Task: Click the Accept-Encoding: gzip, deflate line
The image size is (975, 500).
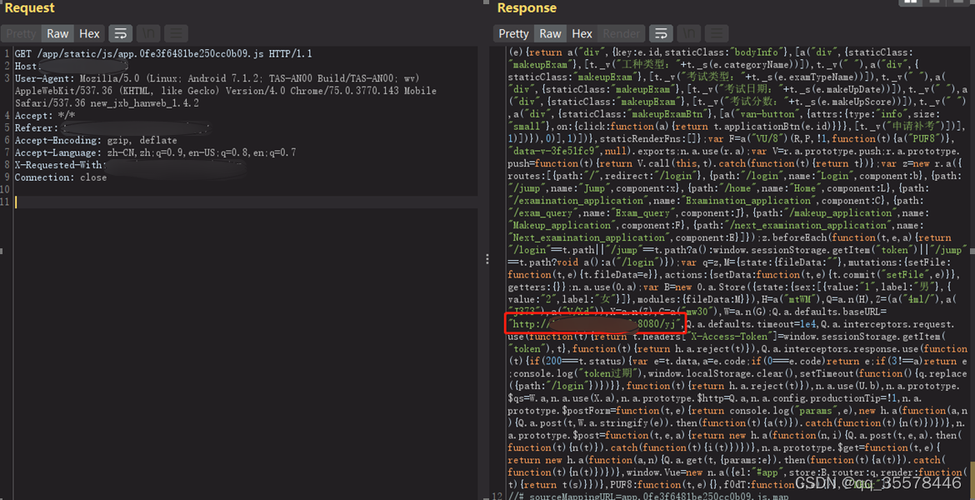Action: point(96,141)
